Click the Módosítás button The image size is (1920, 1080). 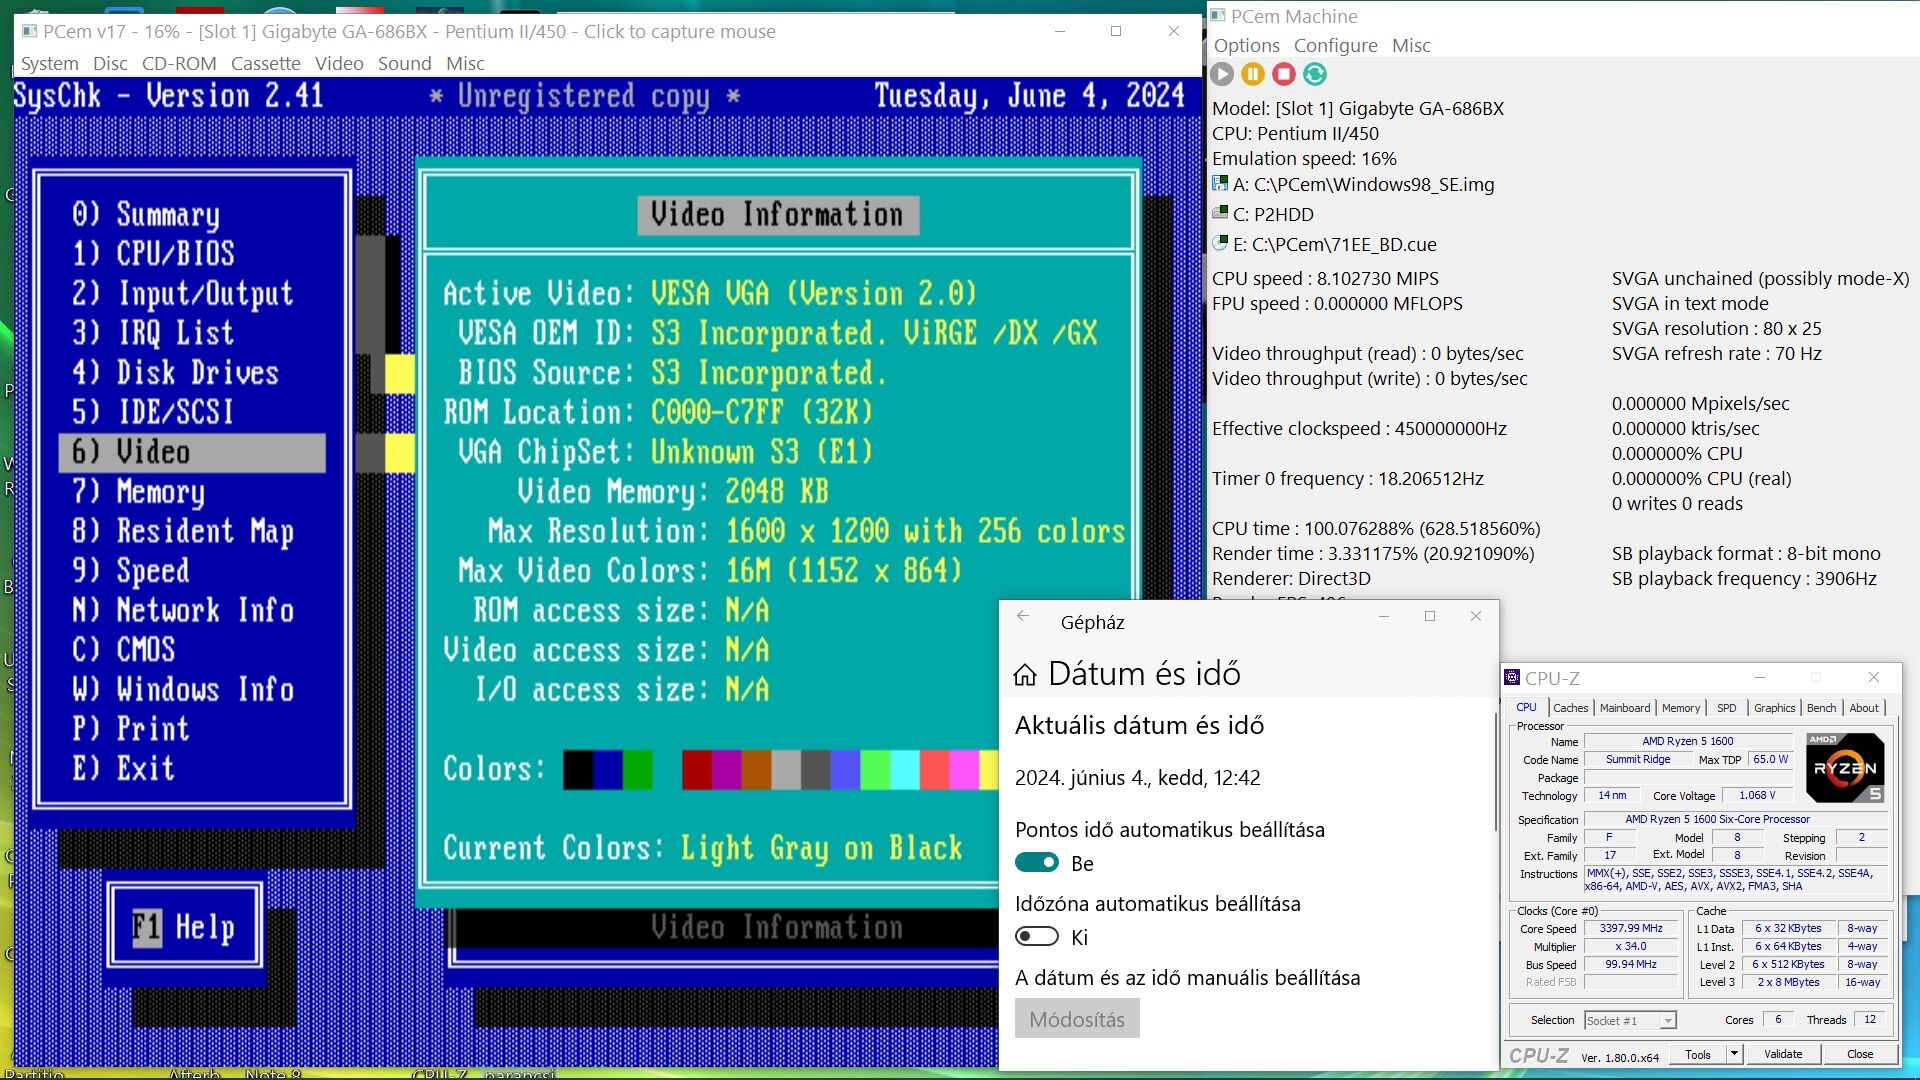[1077, 1019]
